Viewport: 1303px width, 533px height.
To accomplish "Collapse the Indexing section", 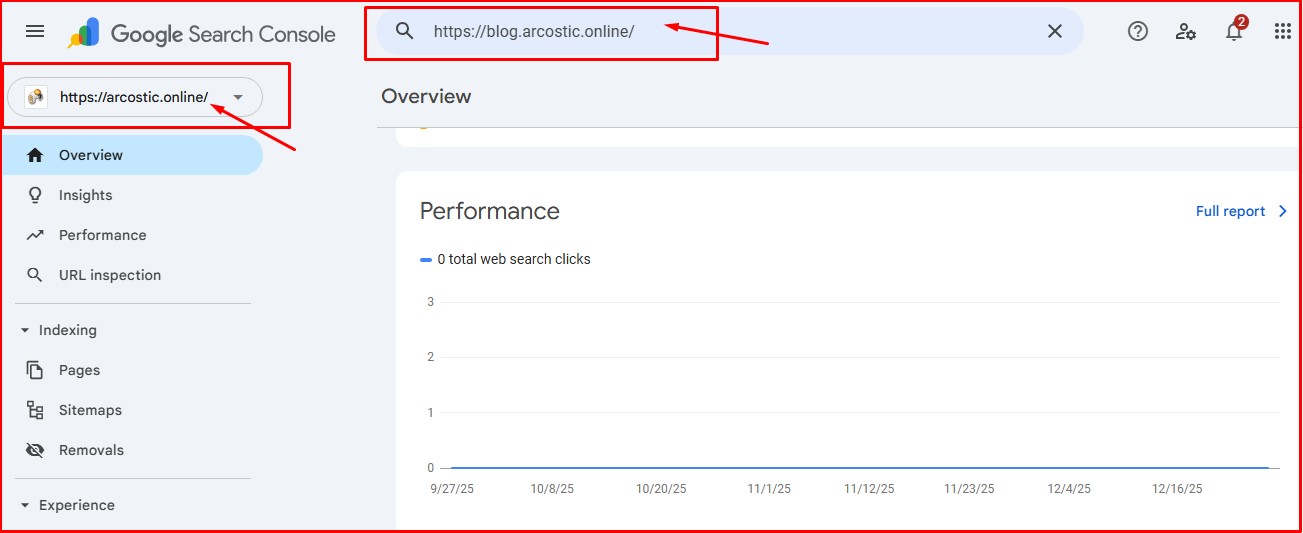I will (25, 330).
